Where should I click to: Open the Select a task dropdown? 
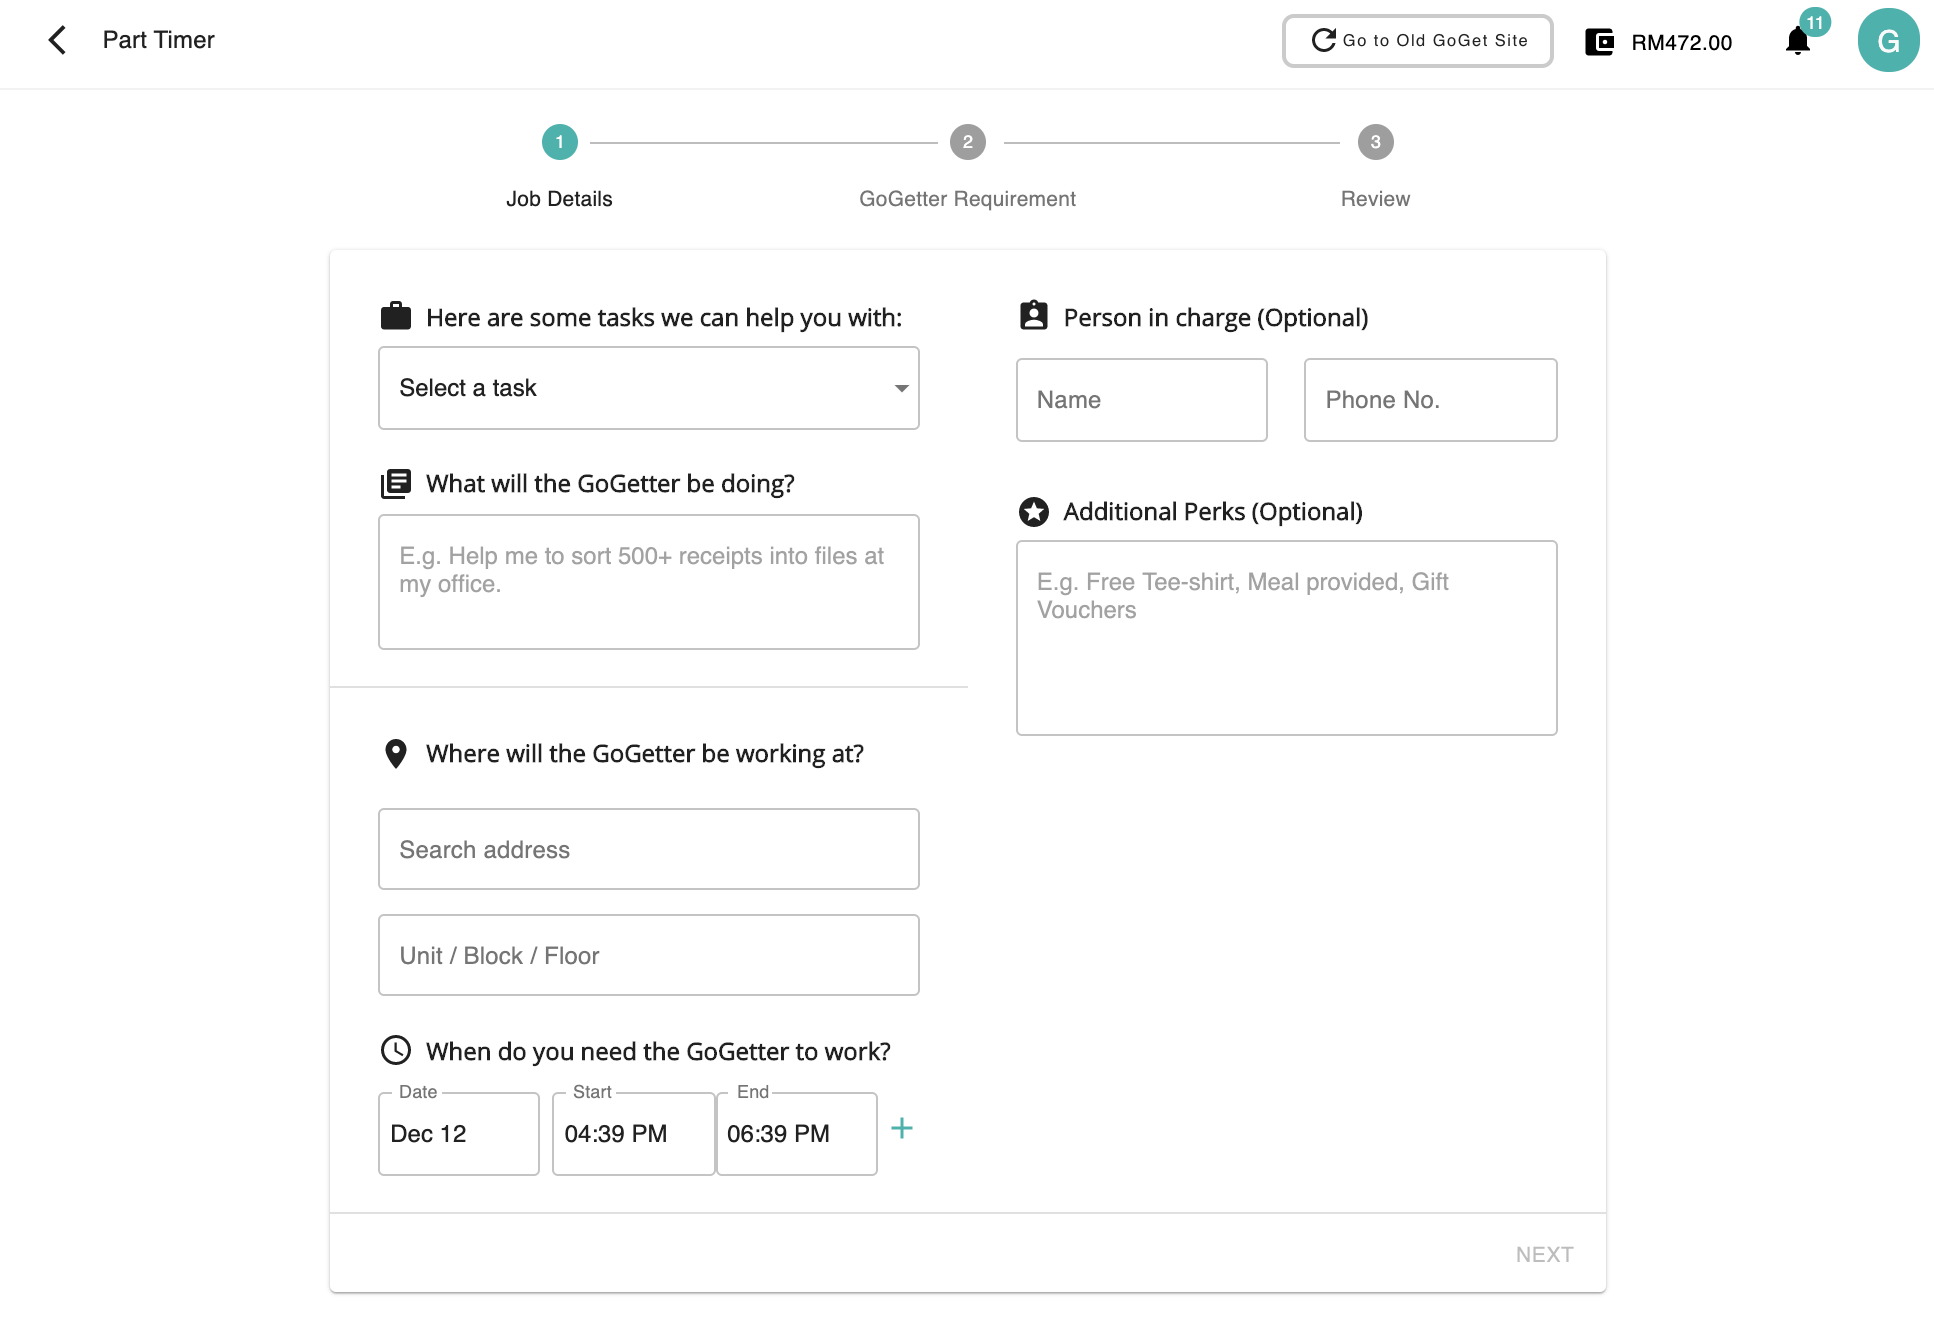[x=648, y=388]
